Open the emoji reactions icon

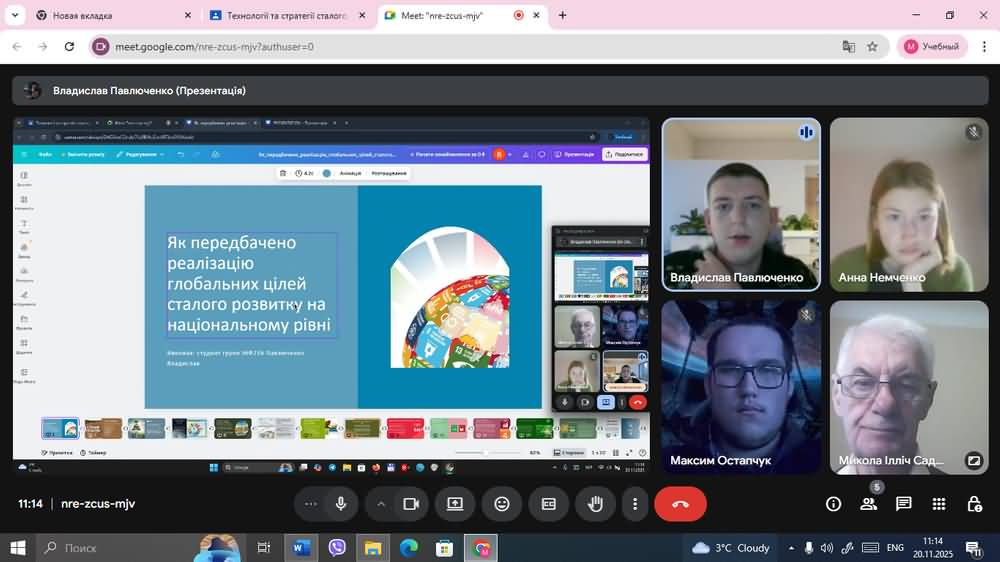(502, 504)
